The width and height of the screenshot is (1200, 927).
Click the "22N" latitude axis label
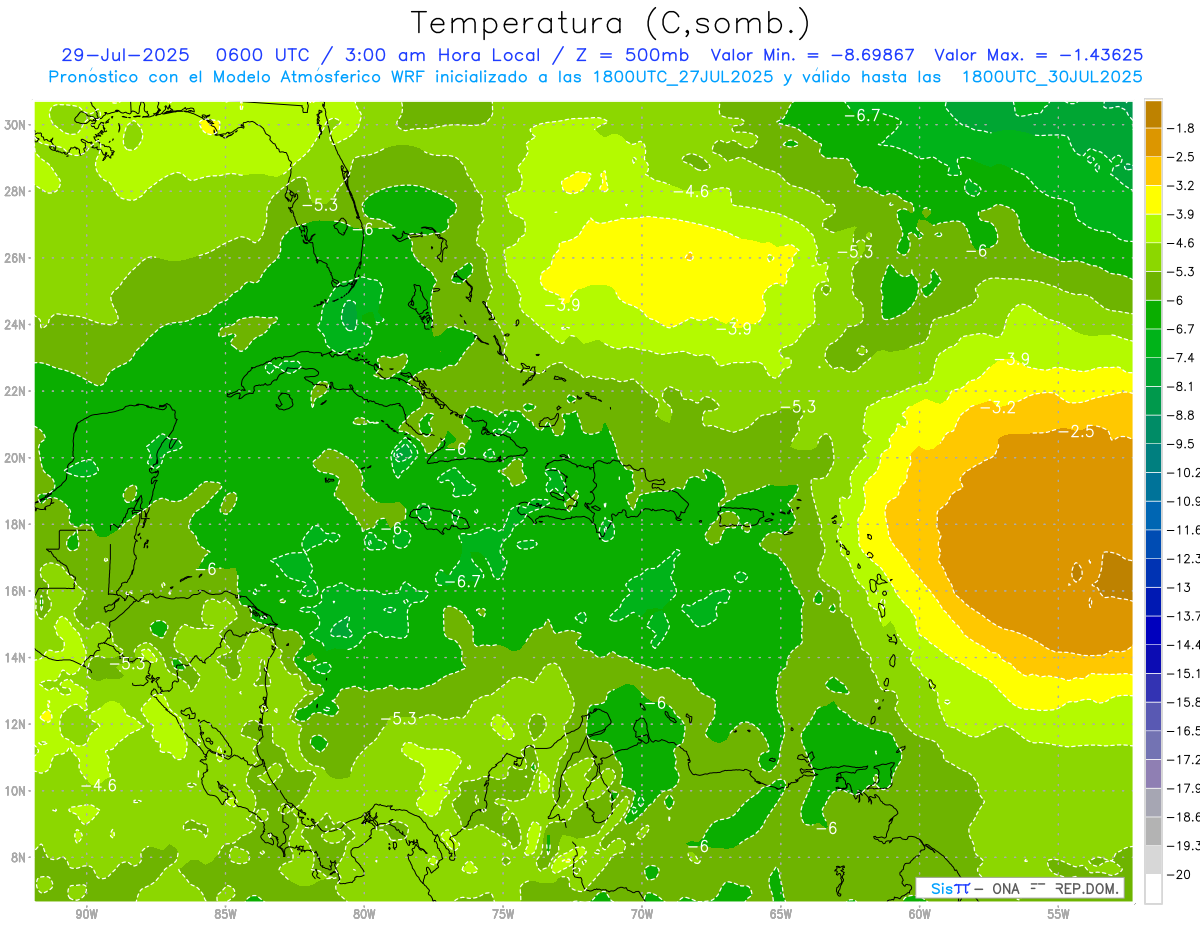16,391
